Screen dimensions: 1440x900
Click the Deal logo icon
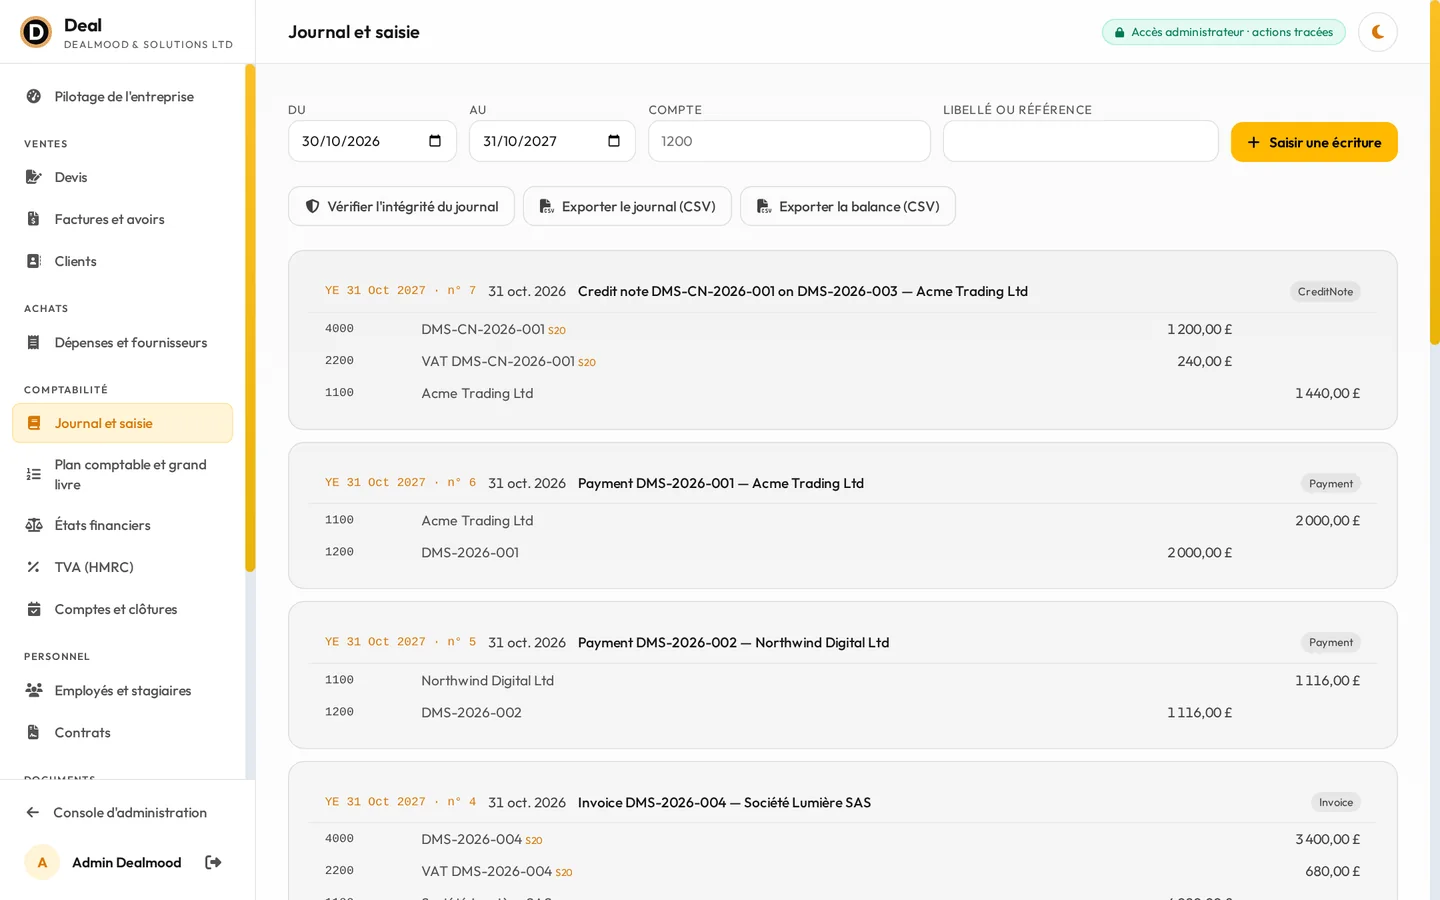[36, 32]
